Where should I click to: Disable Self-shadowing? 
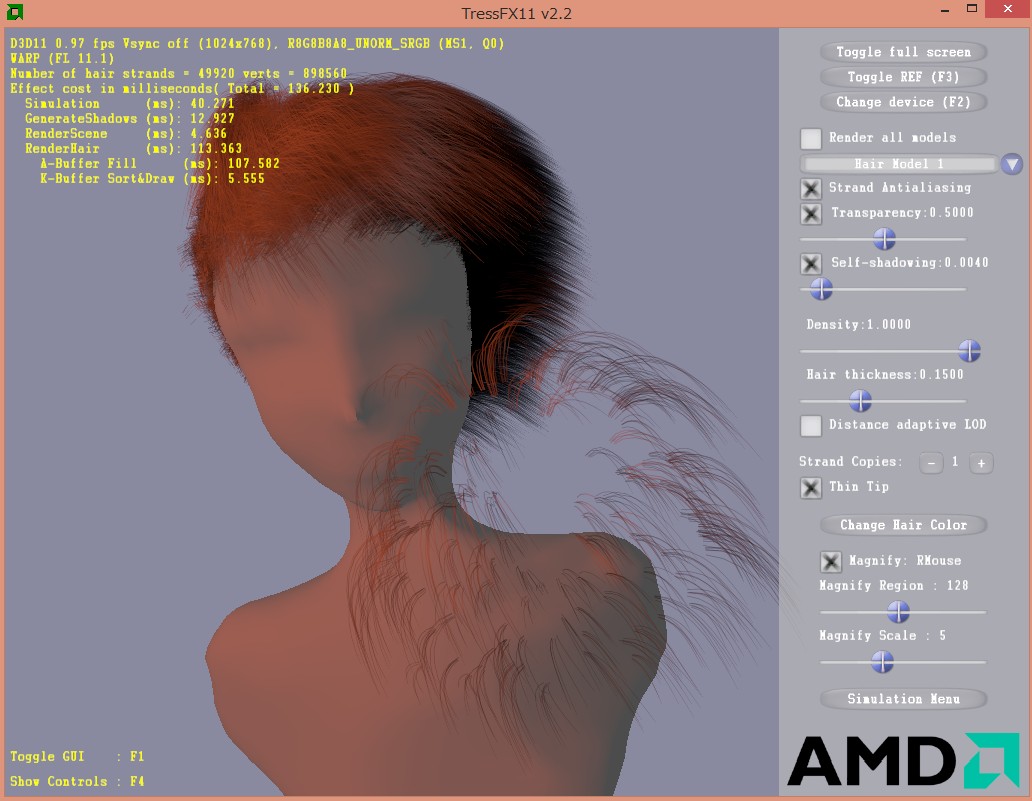[x=811, y=263]
